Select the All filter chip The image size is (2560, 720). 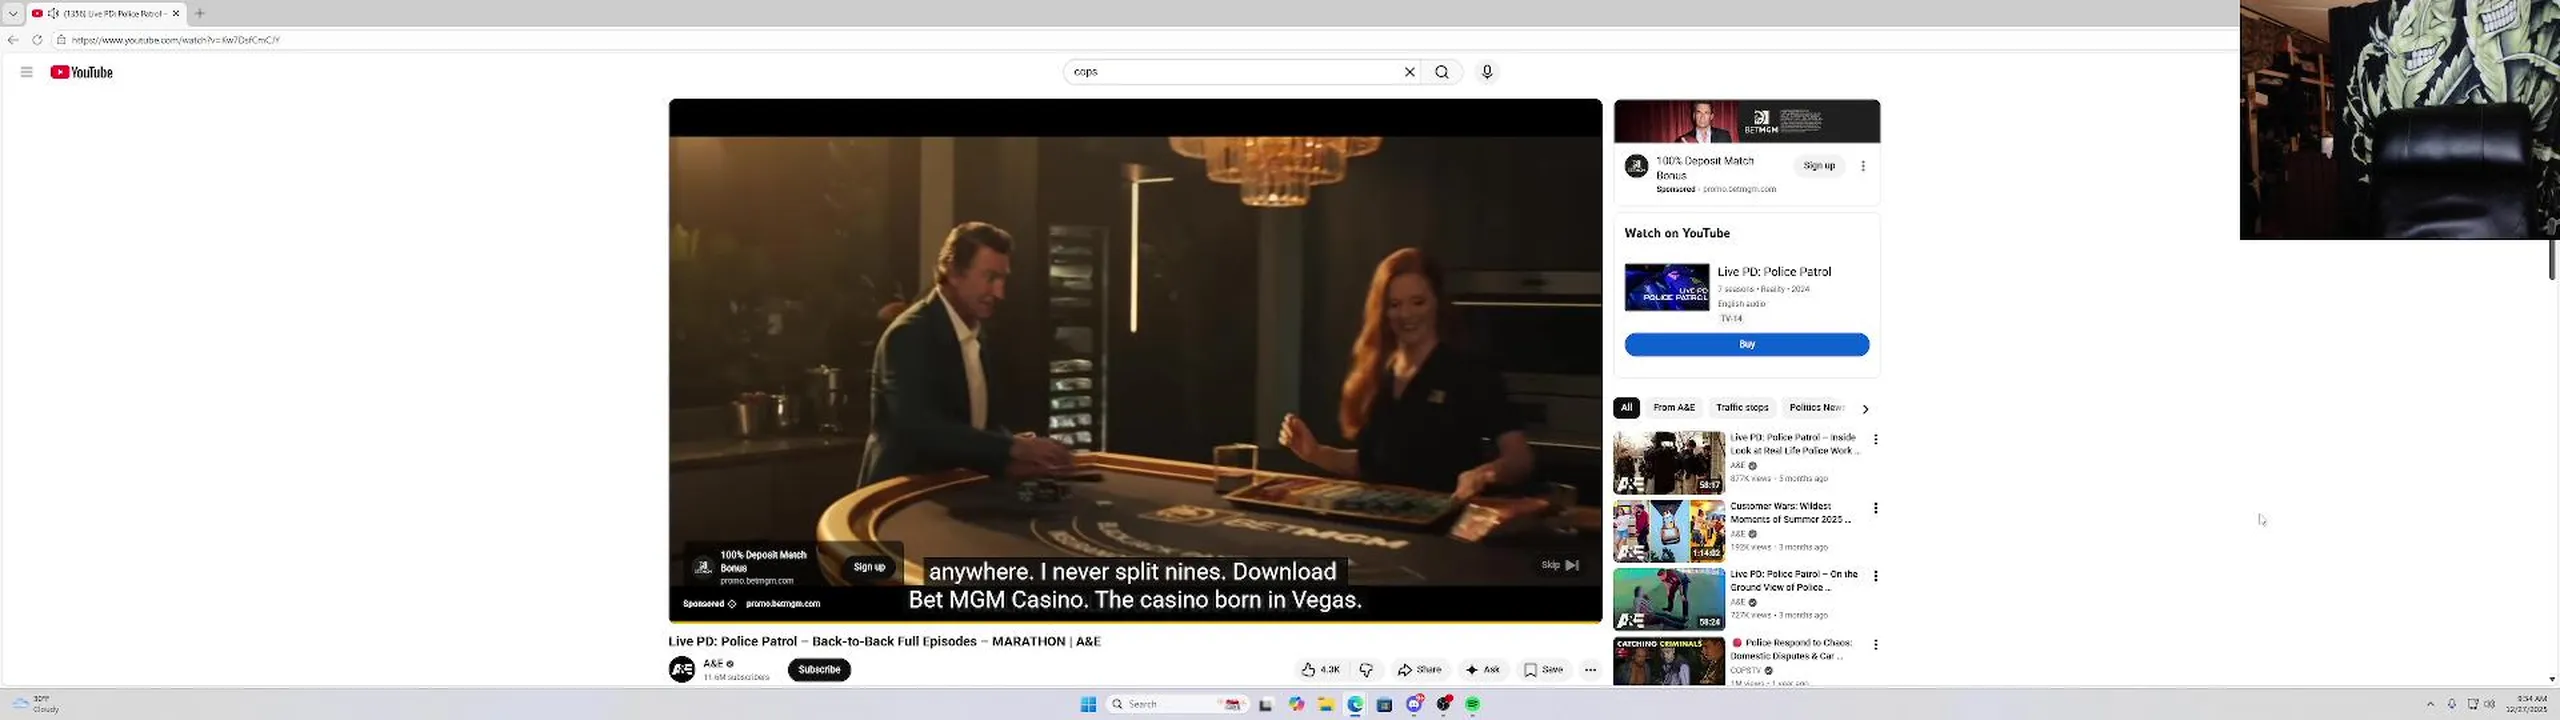coord(1626,408)
